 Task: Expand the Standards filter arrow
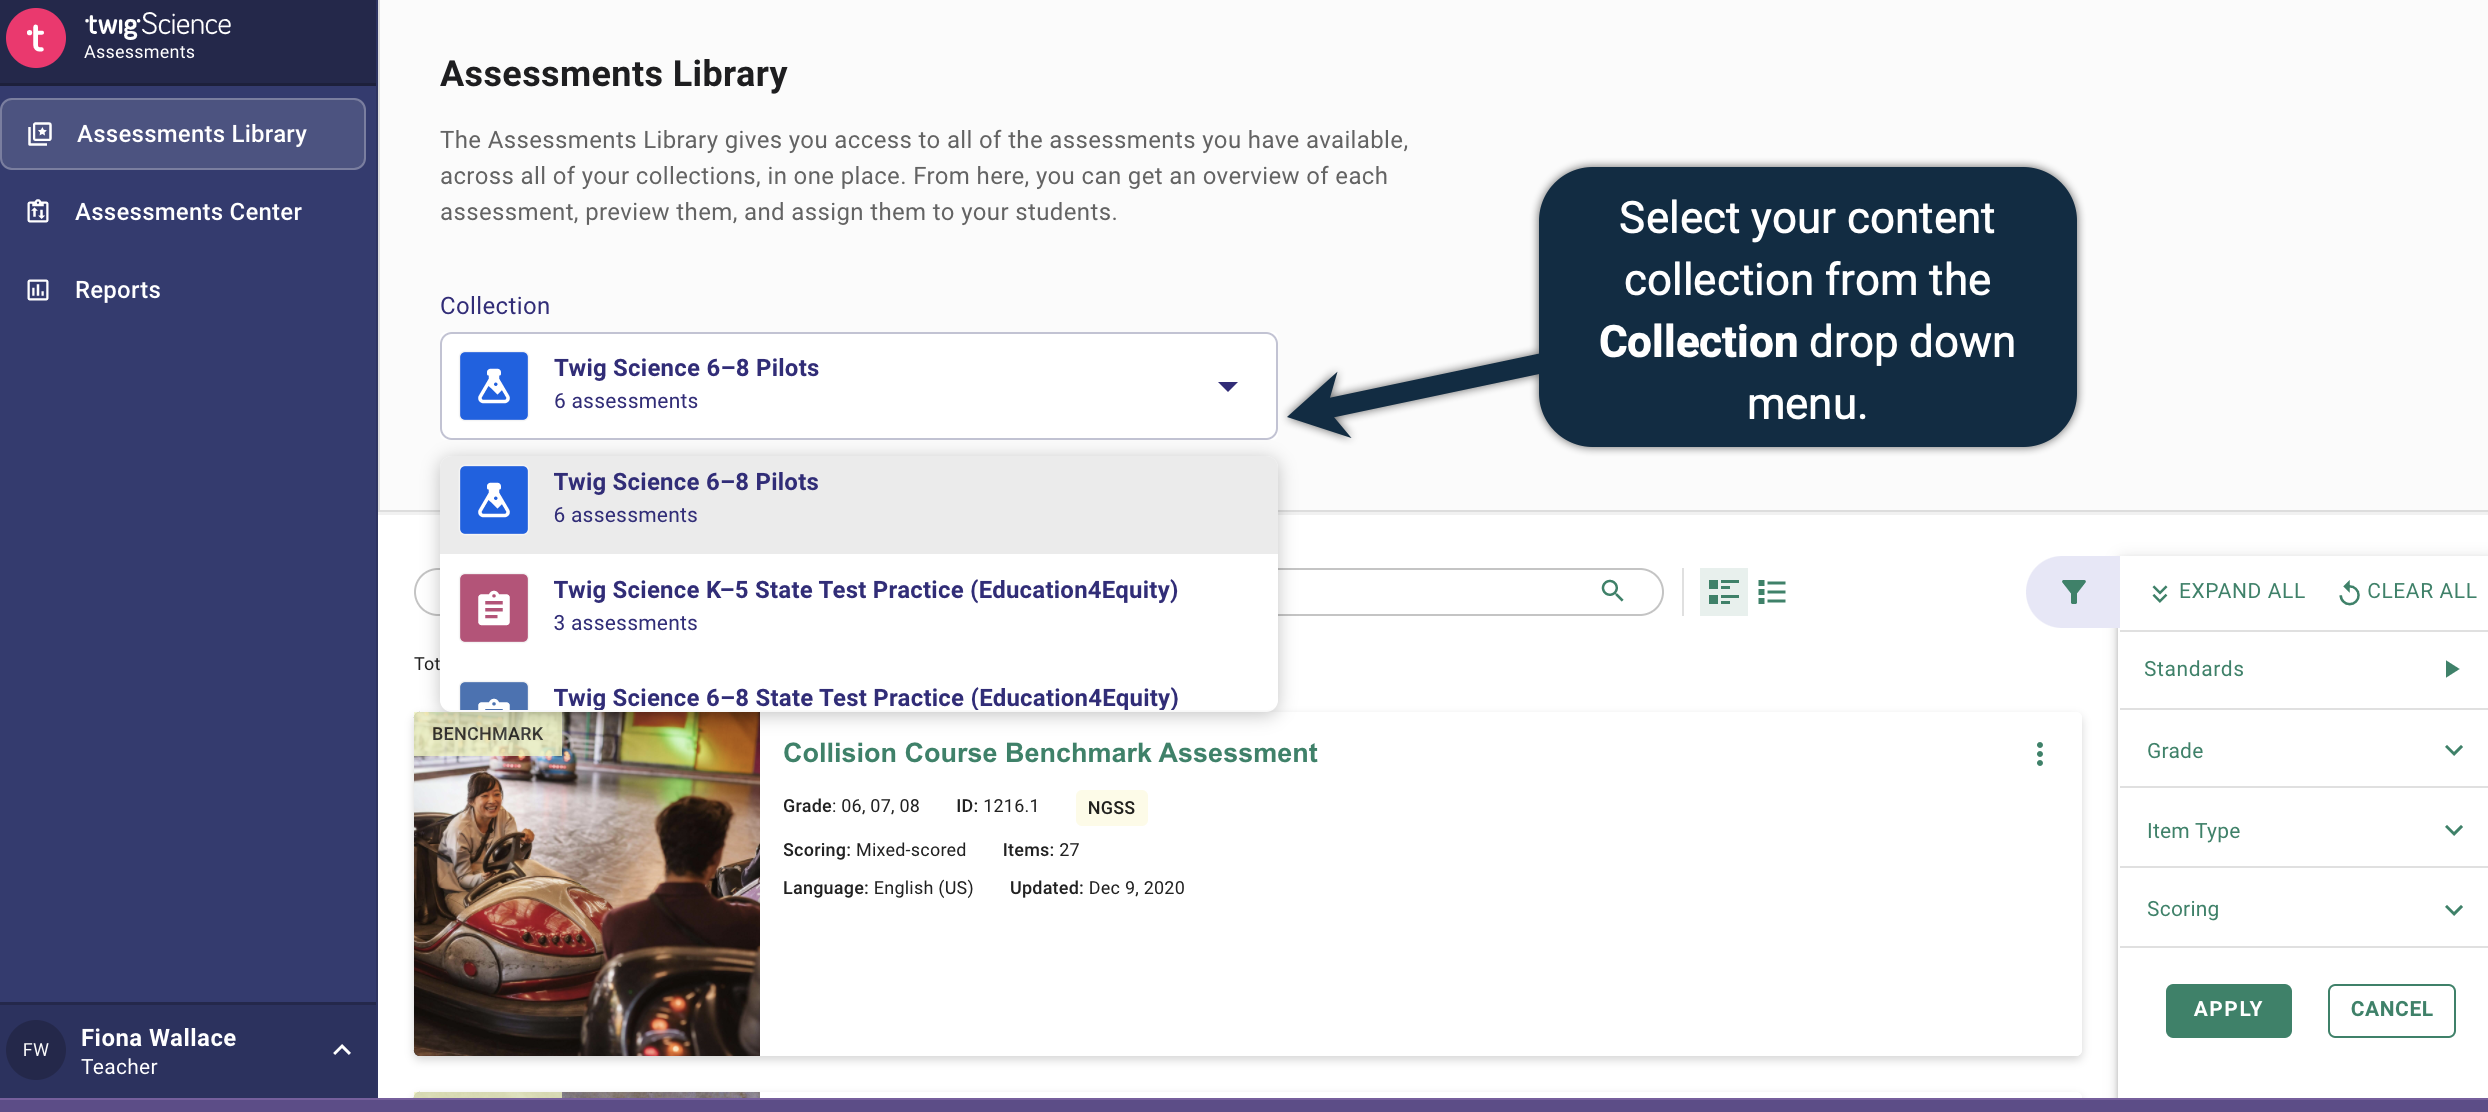point(2451,669)
